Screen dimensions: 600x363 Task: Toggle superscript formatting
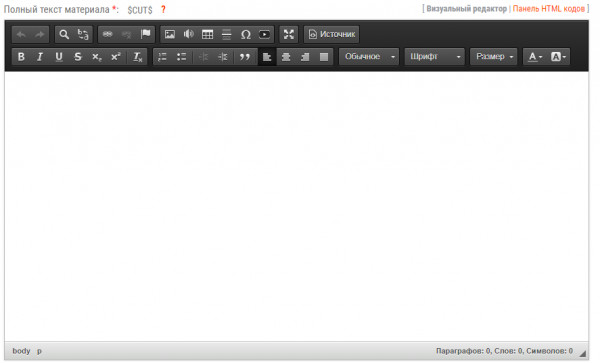click(x=116, y=57)
